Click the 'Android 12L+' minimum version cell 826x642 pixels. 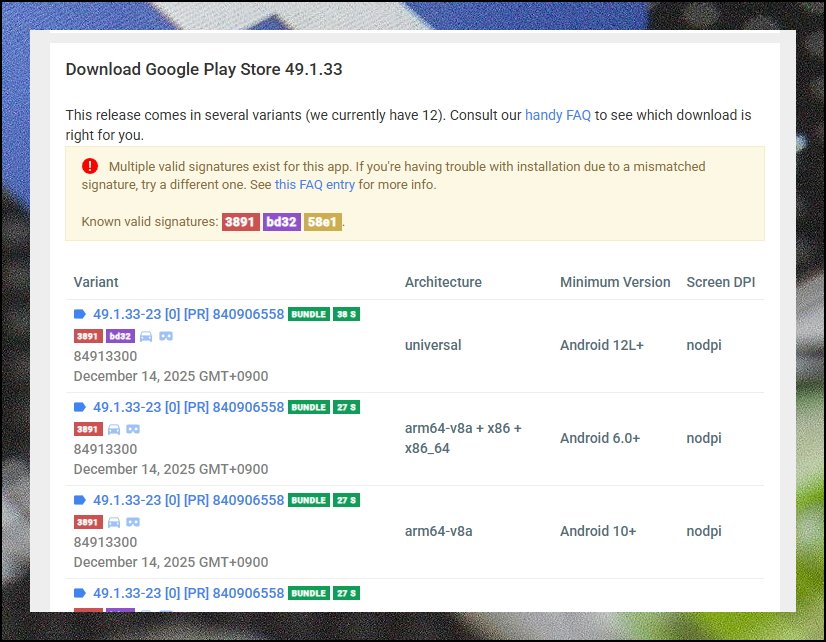[x=602, y=345]
